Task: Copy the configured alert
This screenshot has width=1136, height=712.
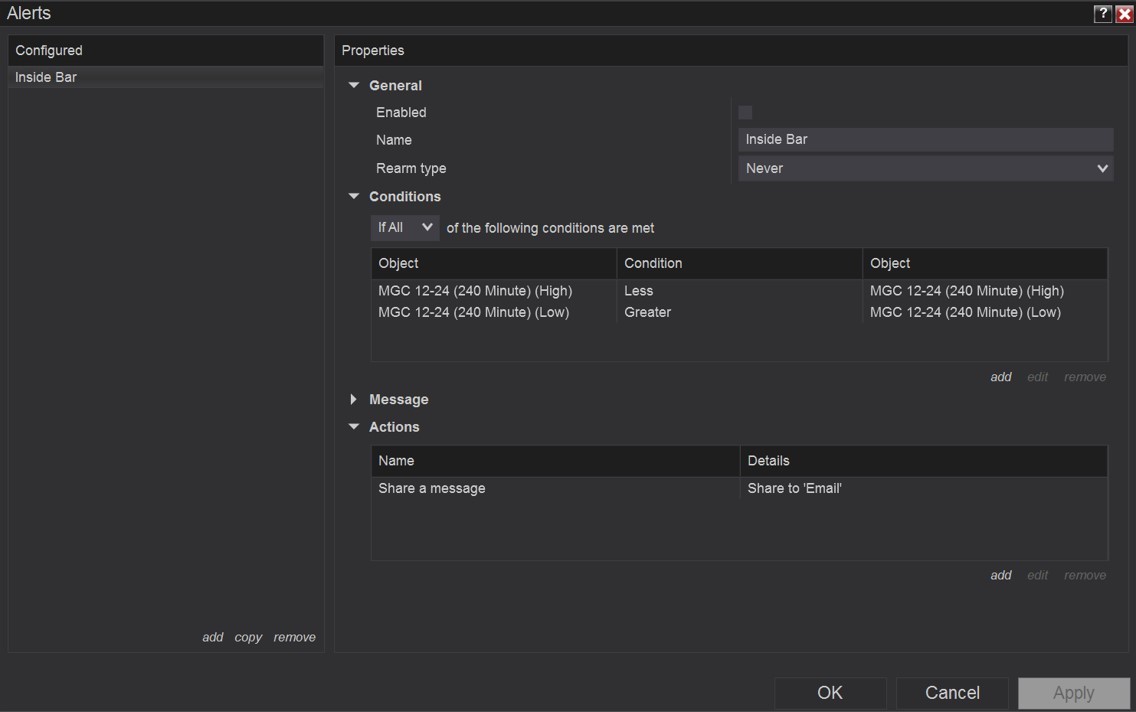Action: point(248,637)
